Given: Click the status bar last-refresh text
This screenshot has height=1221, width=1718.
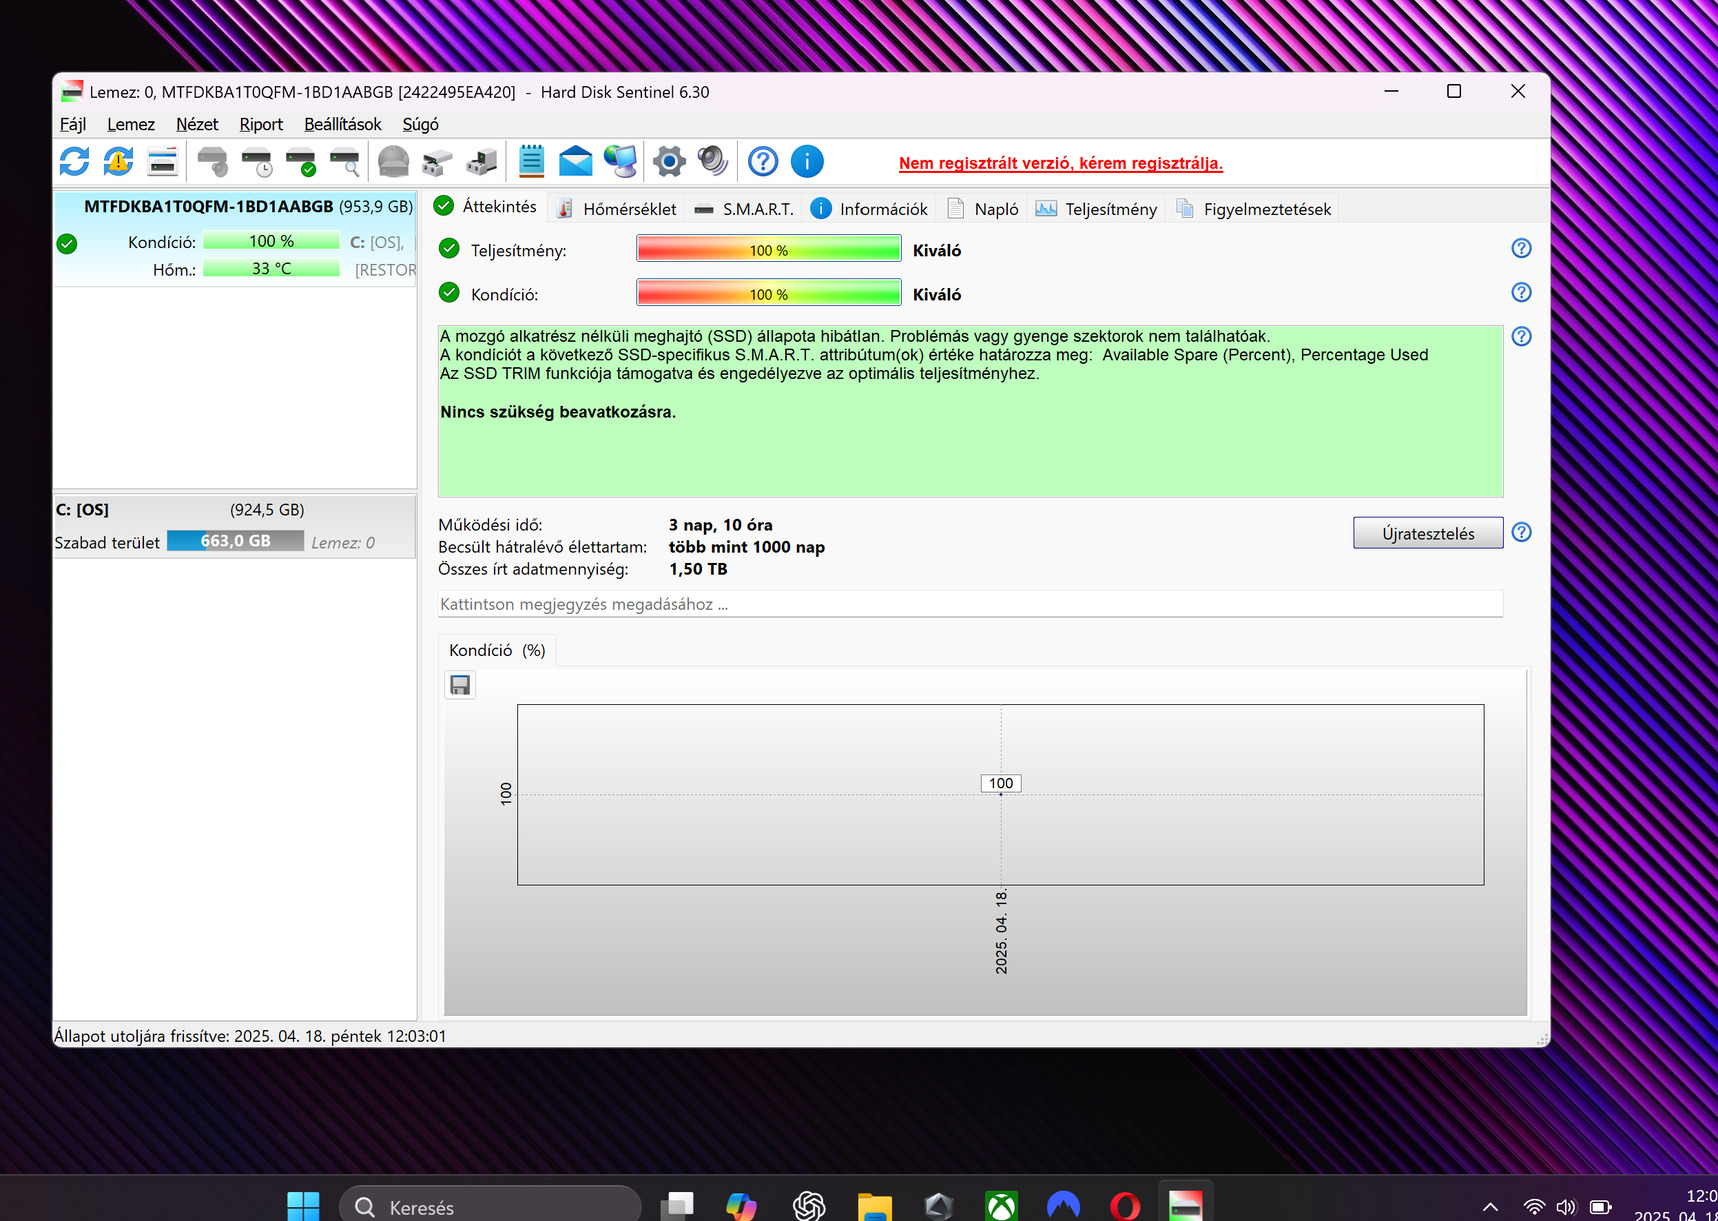Looking at the screenshot, I should [250, 1036].
